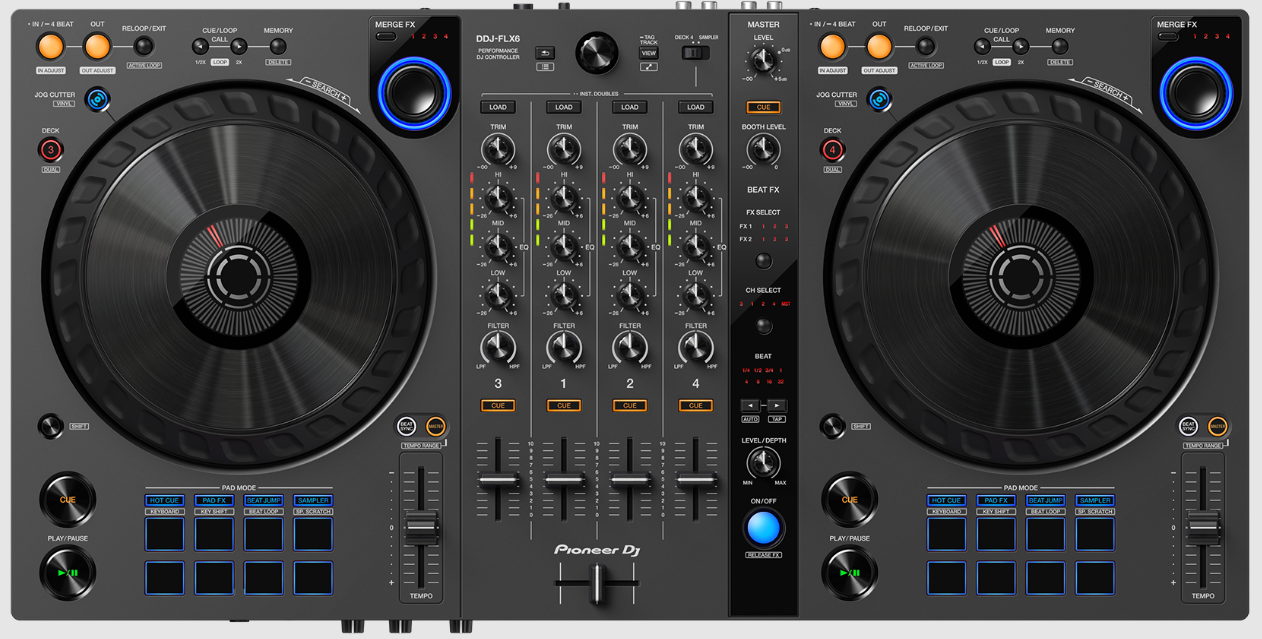
Task: Click the 1/2X loop halve button on left deck
Action: click(200, 46)
